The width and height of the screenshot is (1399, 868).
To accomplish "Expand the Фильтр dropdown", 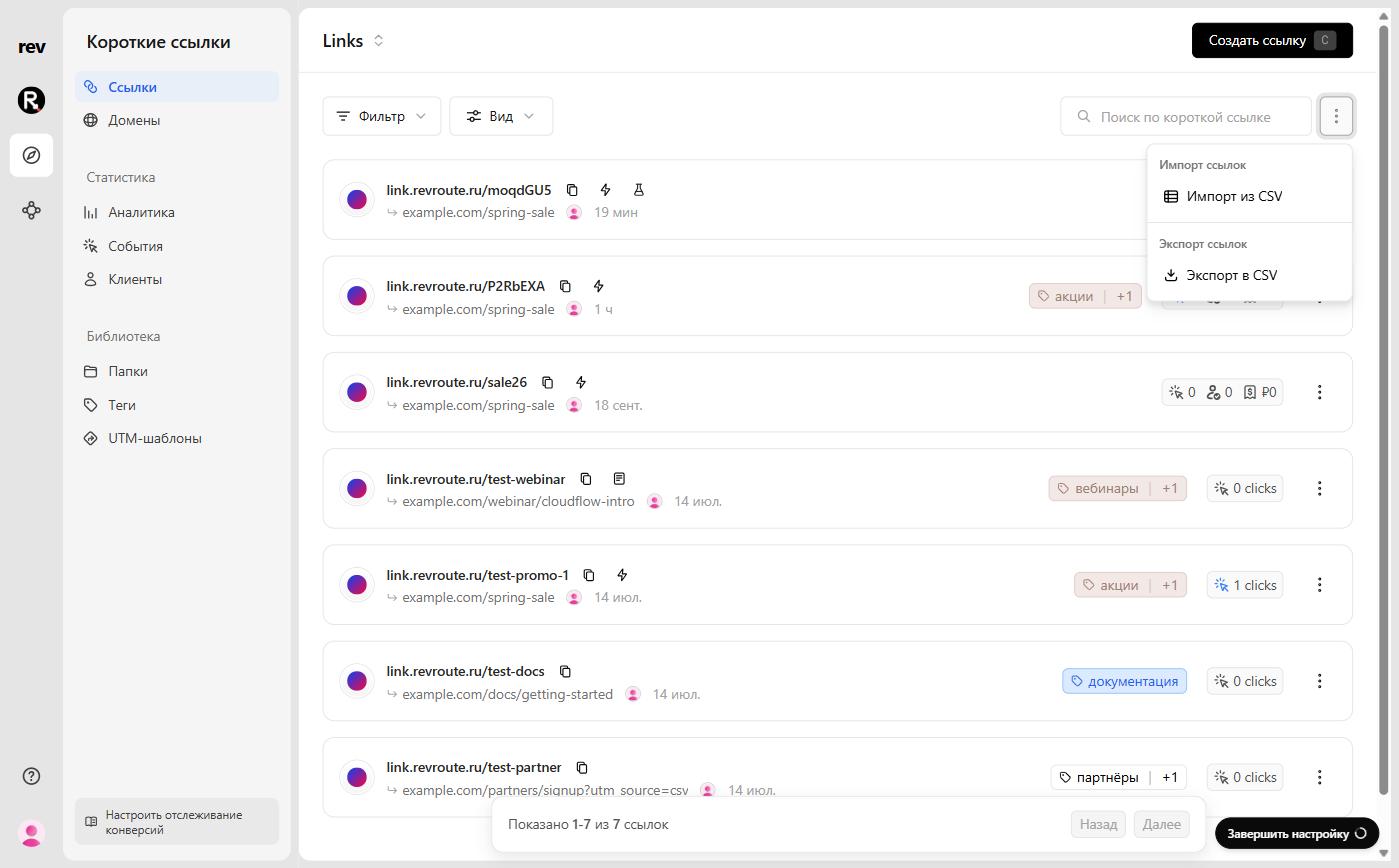I will (382, 116).
